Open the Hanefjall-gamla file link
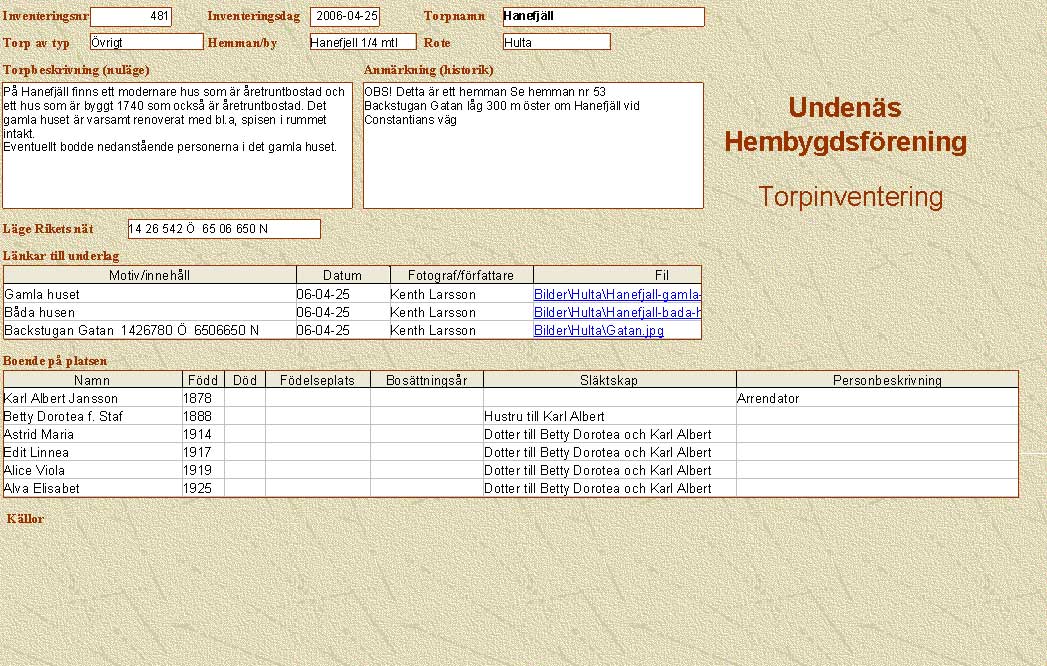The image size is (1047, 666). point(616,295)
